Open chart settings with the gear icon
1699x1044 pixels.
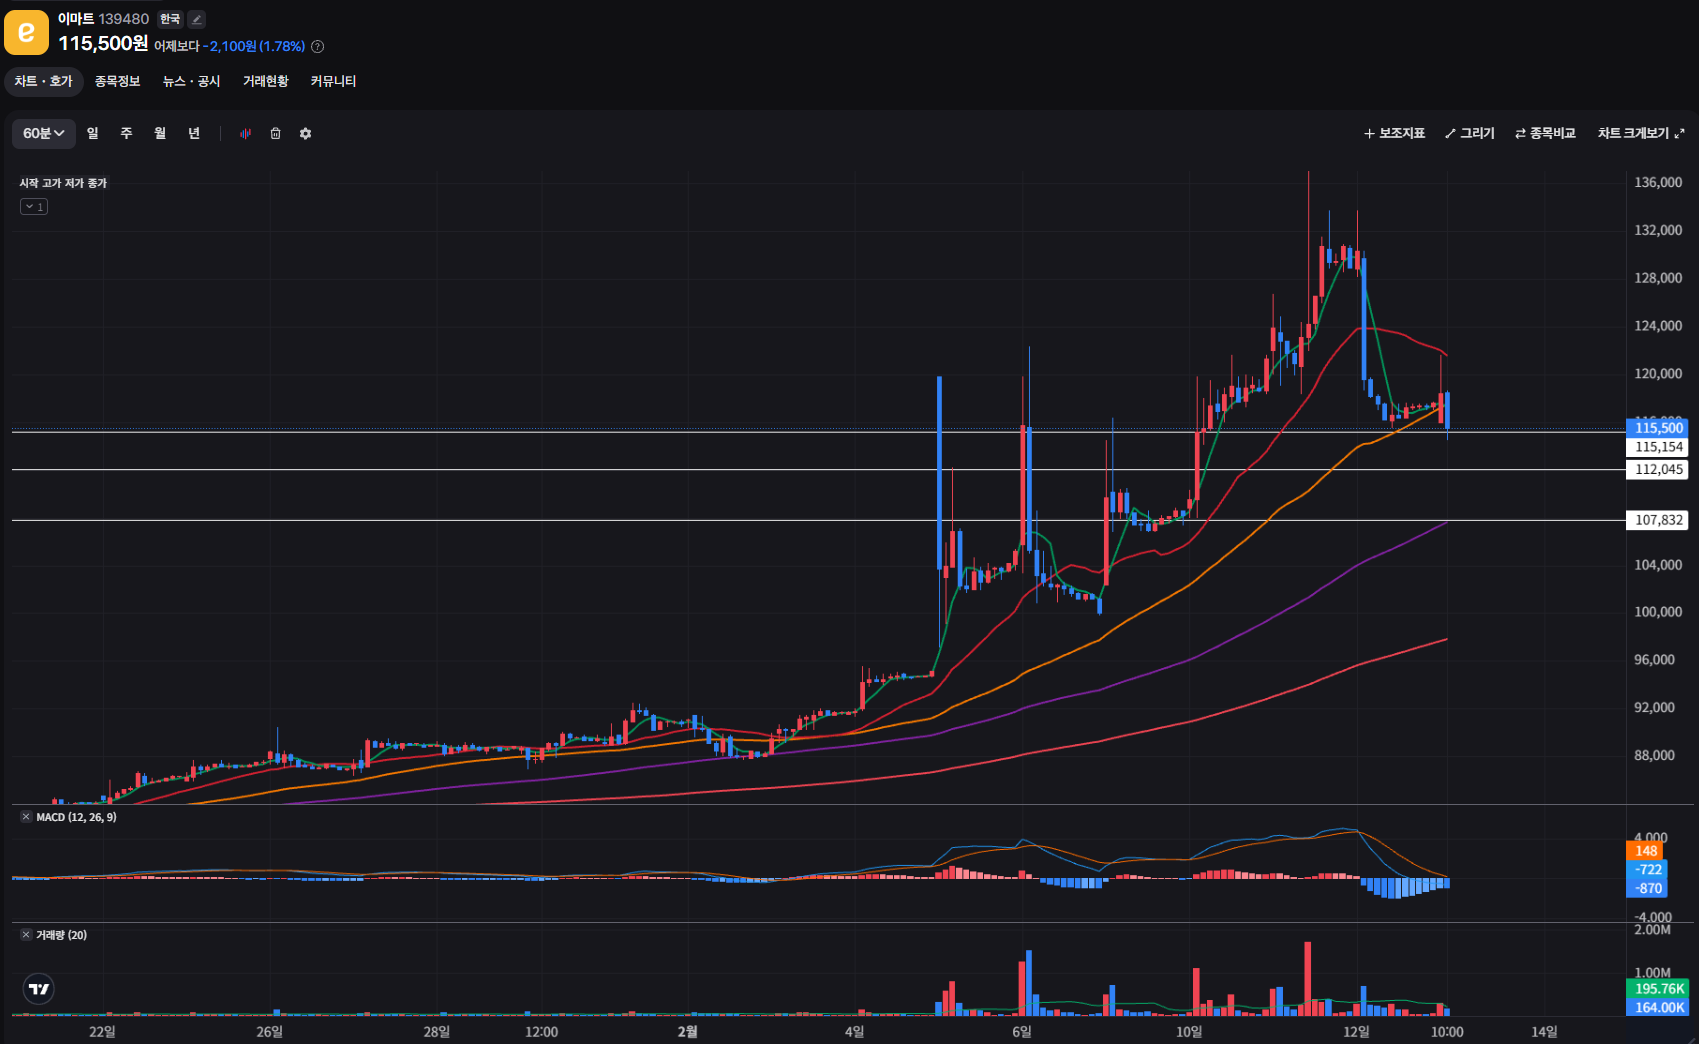[x=305, y=134]
